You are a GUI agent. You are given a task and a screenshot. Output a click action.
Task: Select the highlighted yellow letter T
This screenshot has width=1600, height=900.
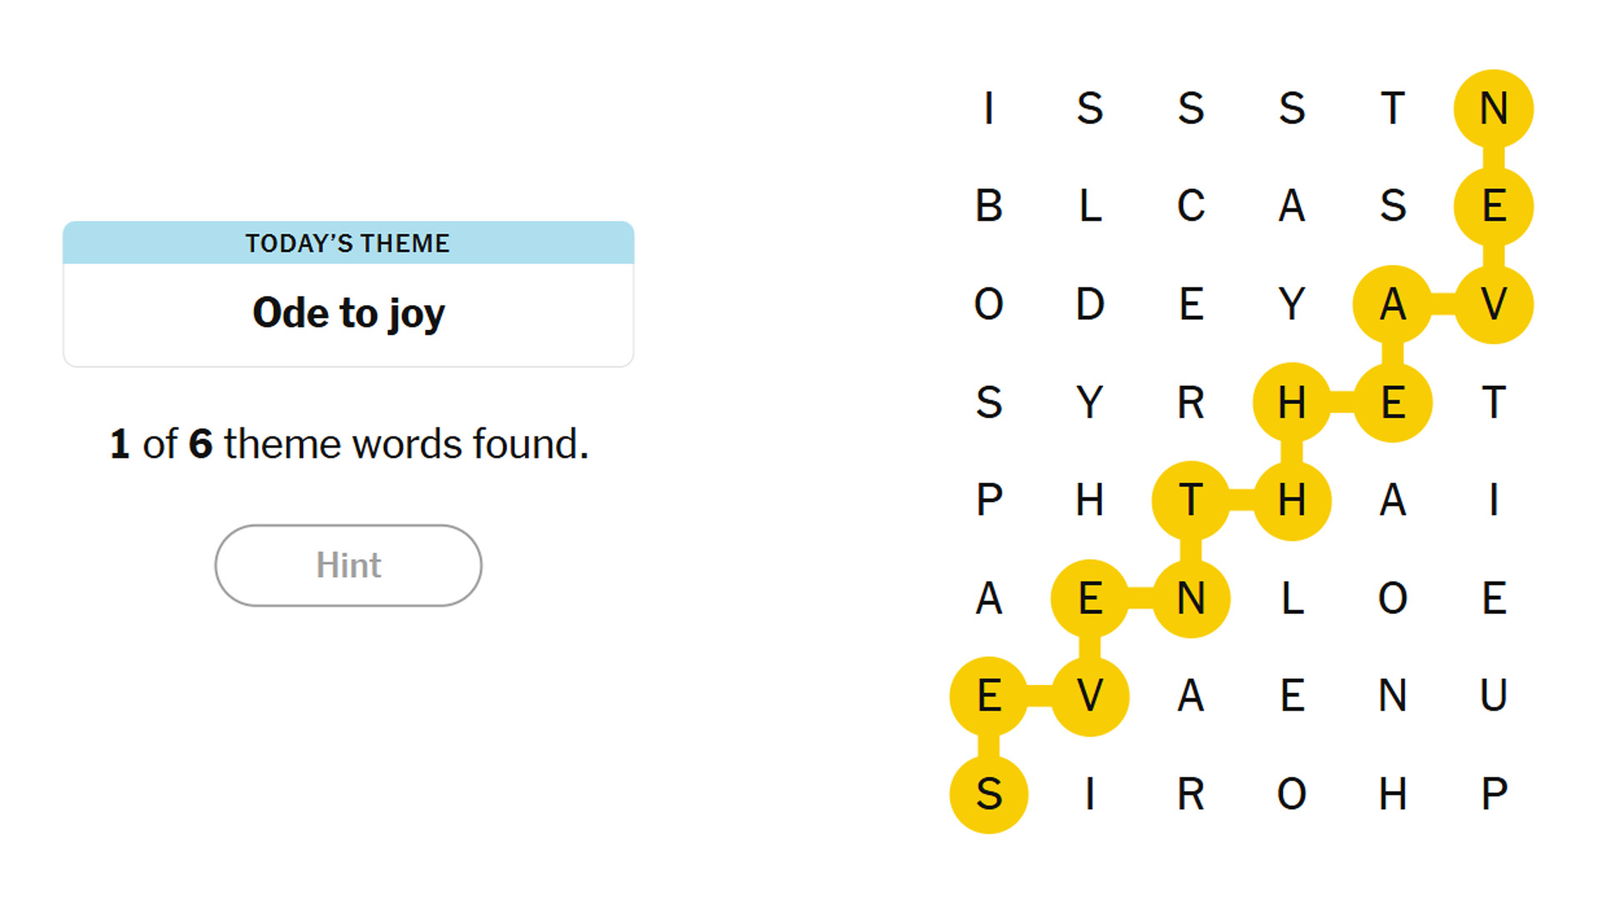pyautogui.click(x=1190, y=500)
